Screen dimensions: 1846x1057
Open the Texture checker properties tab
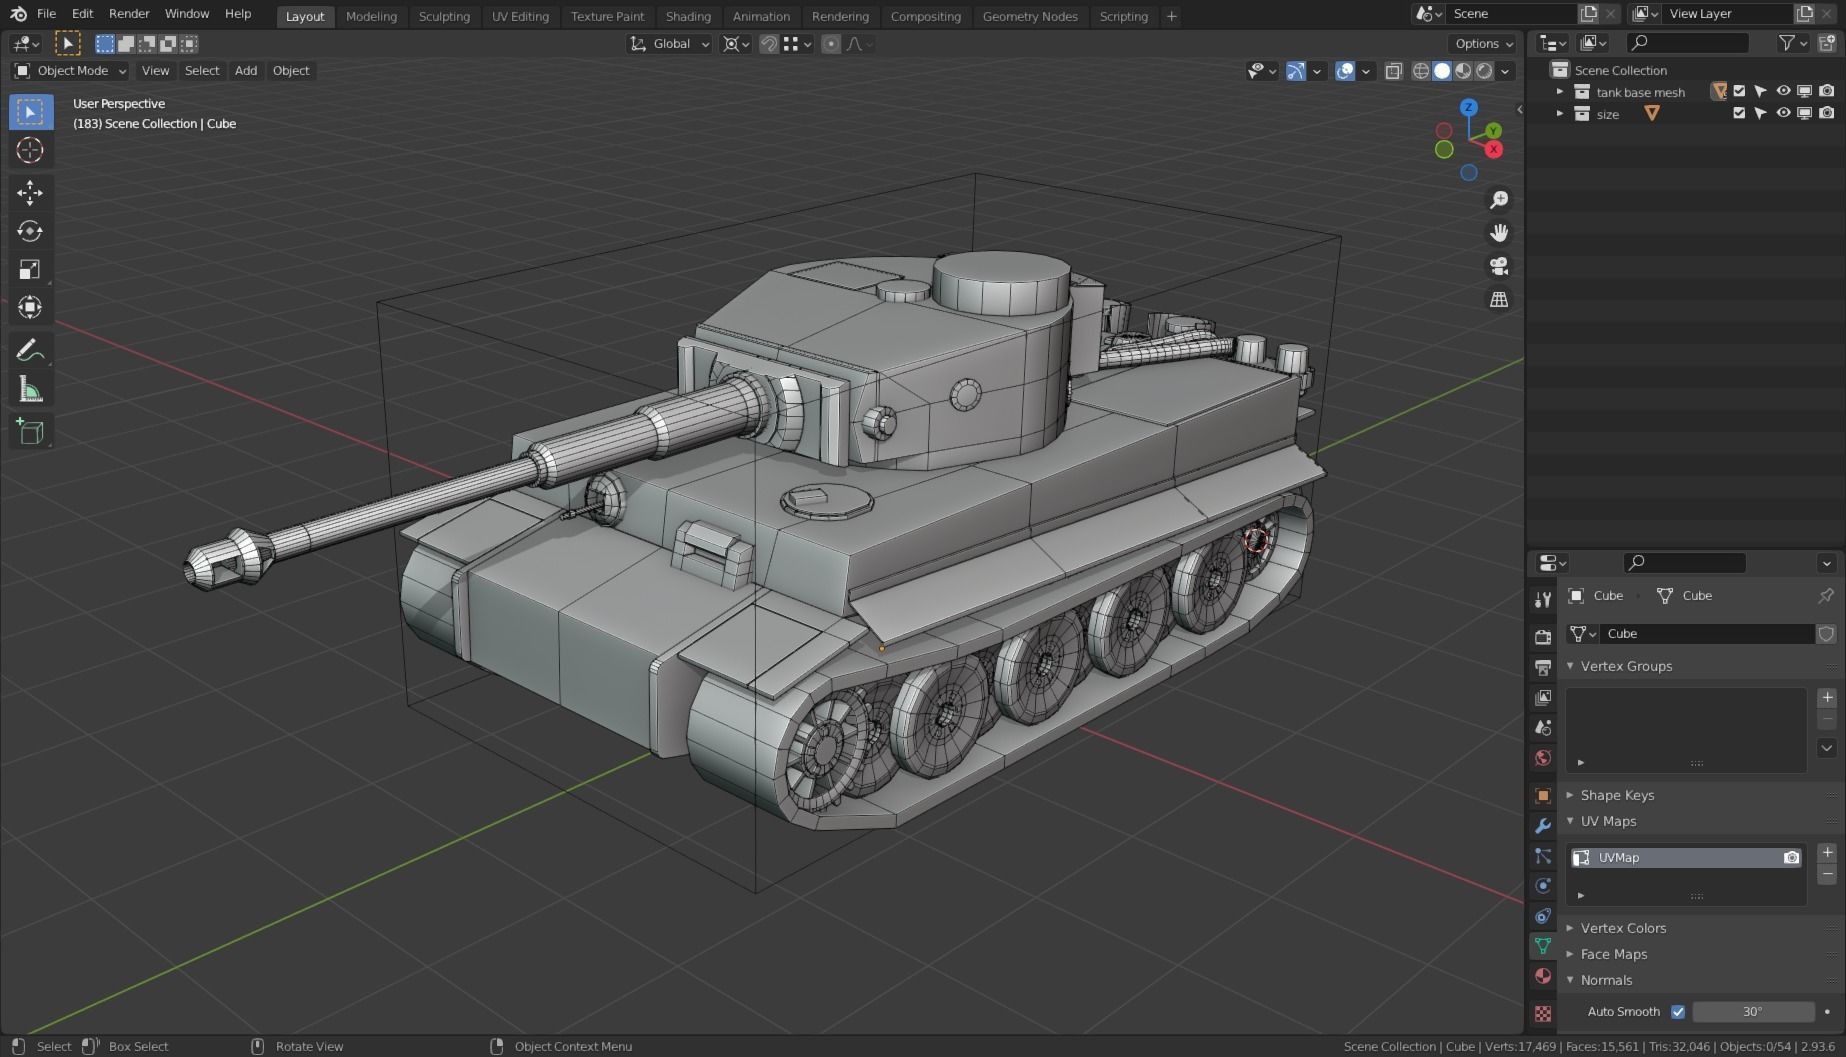[1543, 1014]
